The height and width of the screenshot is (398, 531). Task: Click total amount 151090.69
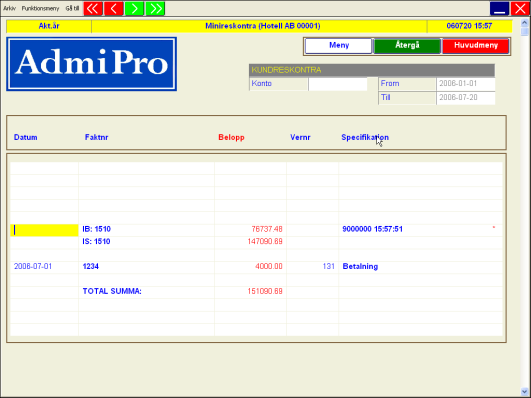point(265,291)
